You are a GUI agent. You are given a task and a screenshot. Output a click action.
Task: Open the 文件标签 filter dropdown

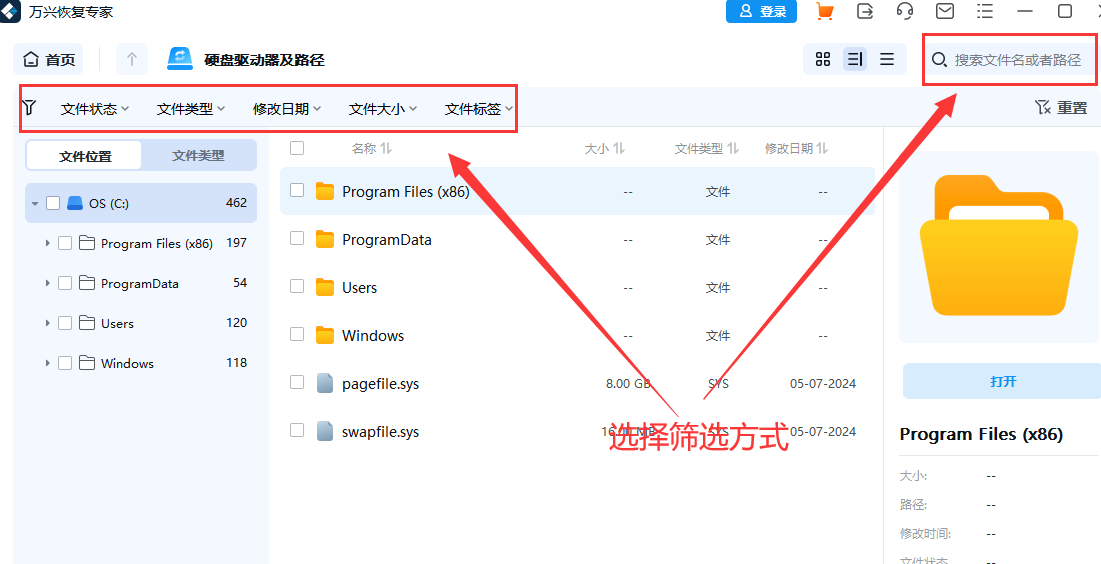coord(479,109)
